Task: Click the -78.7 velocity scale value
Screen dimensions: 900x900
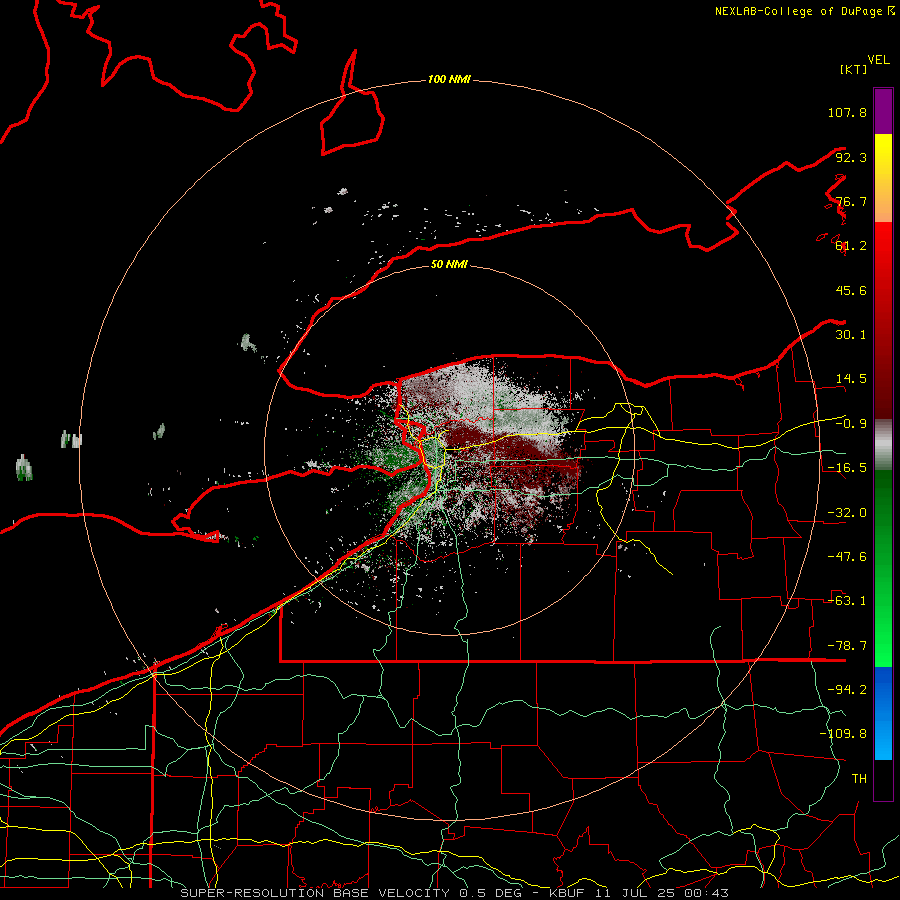Action: (x=847, y=646)
